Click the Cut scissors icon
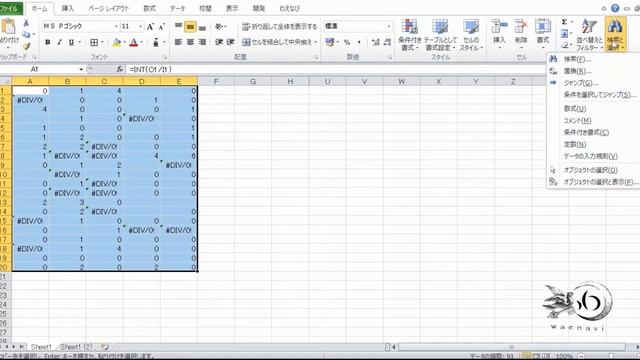Image resolution: width=640 pixels, height=360 pixels. (x=26, y=23)
